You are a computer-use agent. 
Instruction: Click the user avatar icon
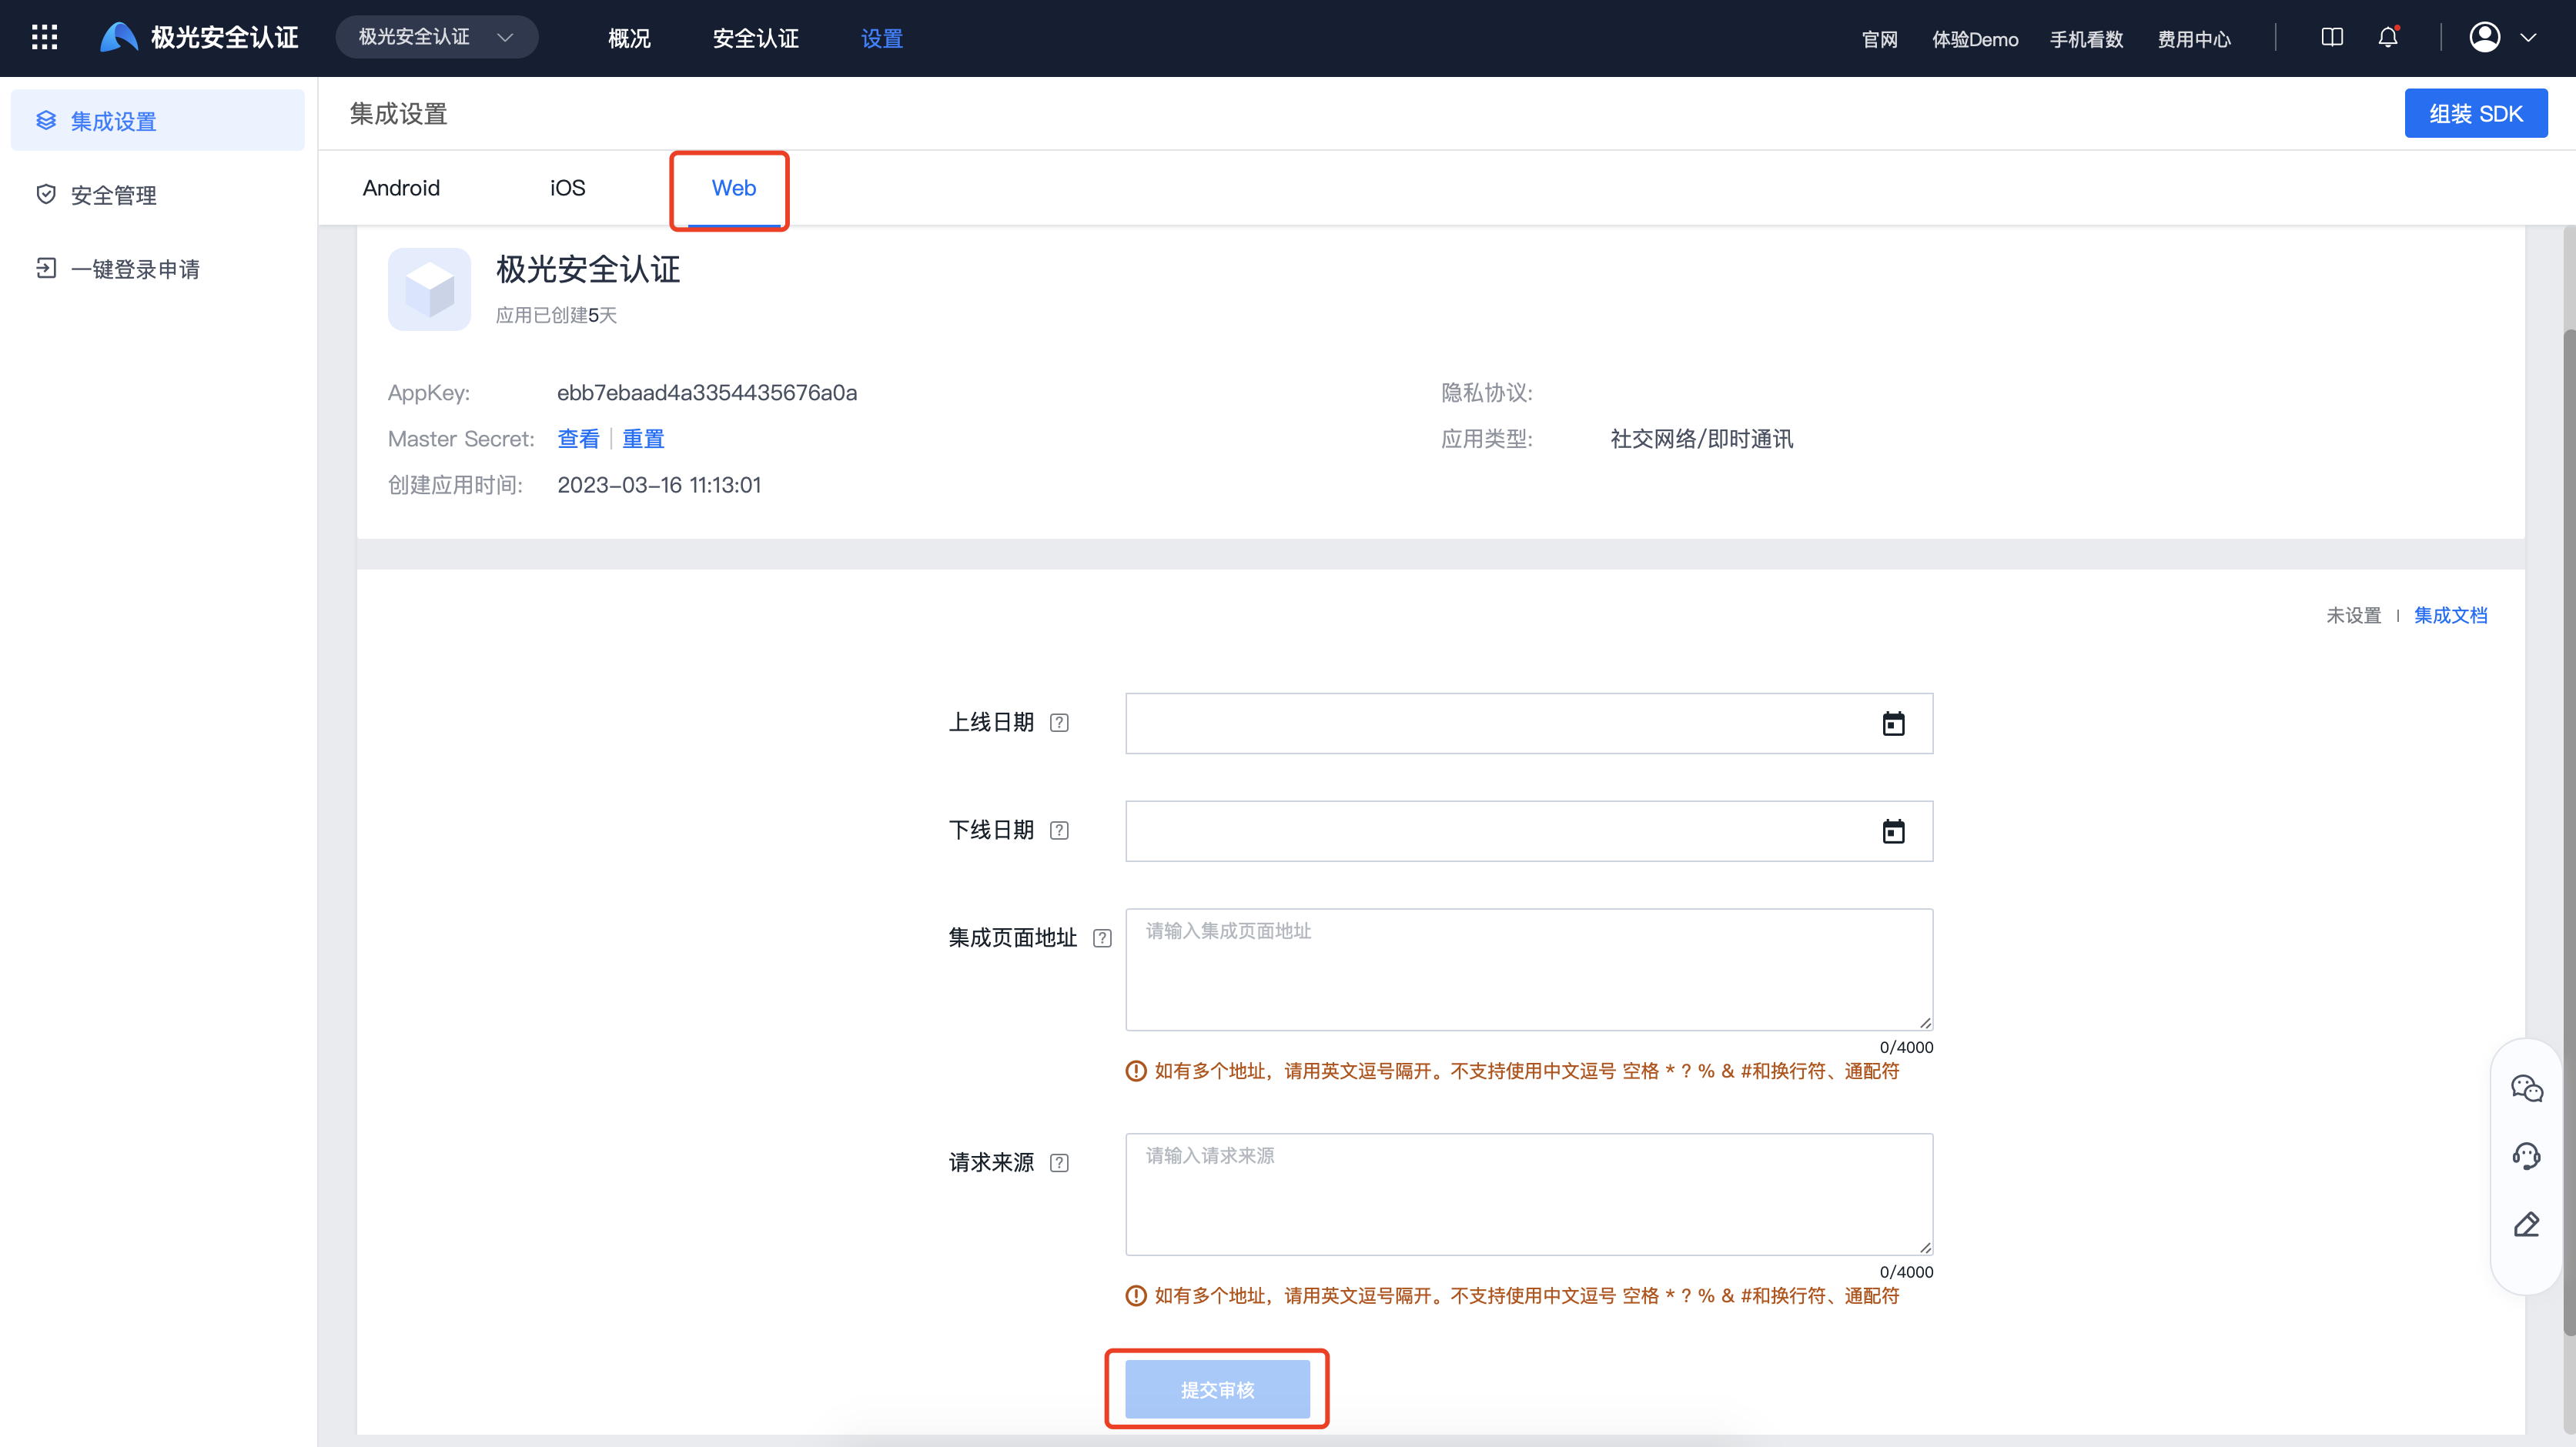click(x=2484, y=37)
